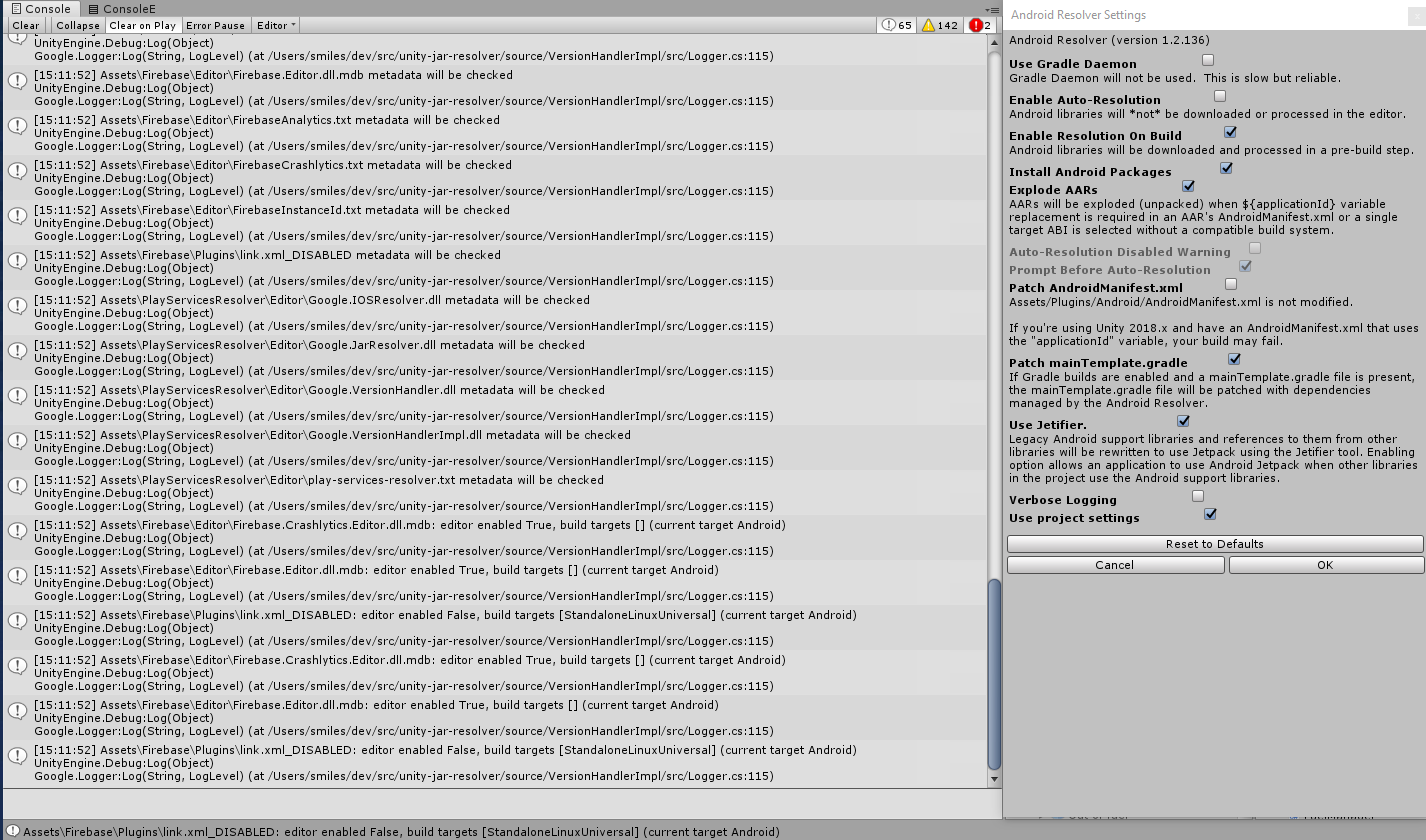Image resolution: width=1426 pixels, height=840 pixels.
Task: Click the warning icon beside the FirebaseAnalytics.txt entry
Action: 16,126
